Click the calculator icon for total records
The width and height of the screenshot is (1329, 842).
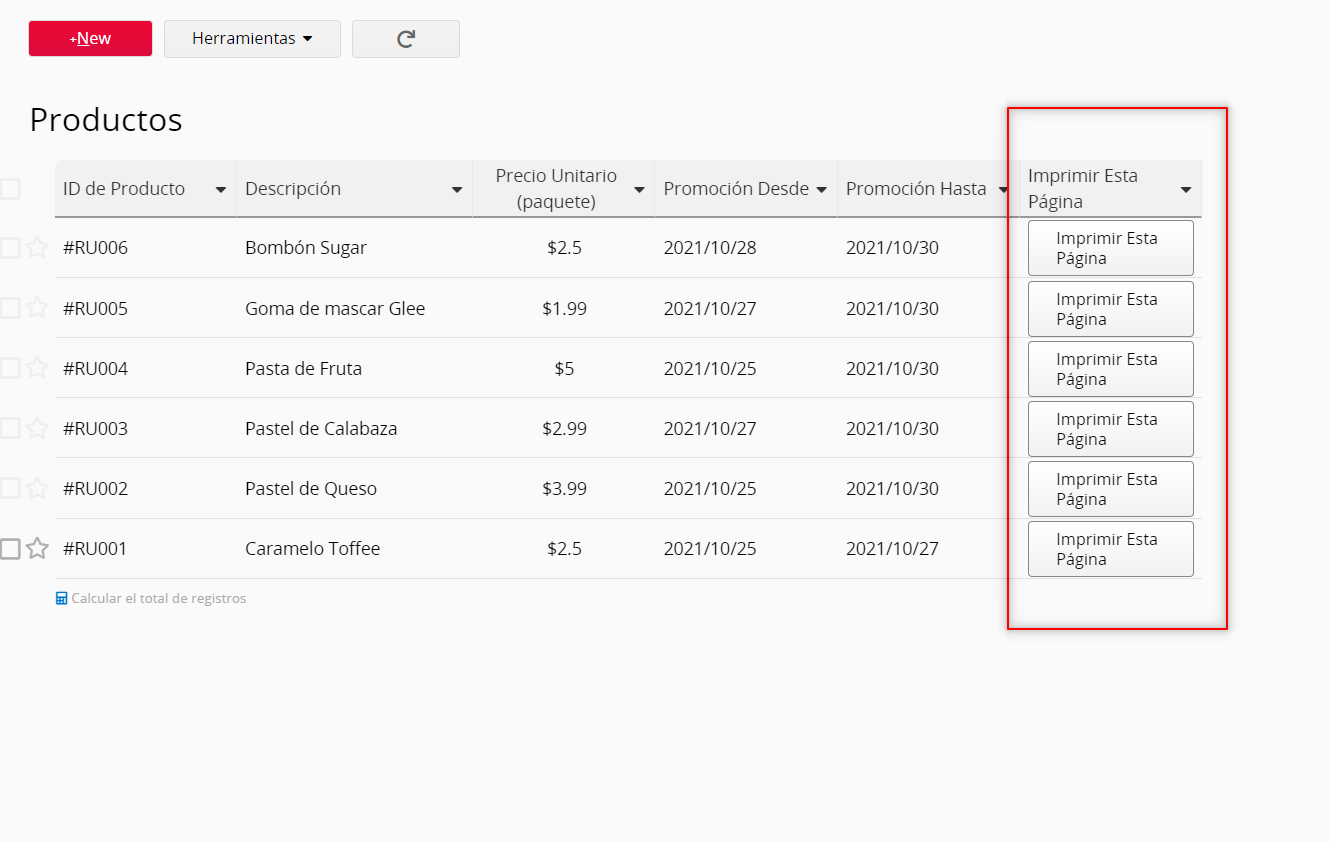[x=62, y=598]
